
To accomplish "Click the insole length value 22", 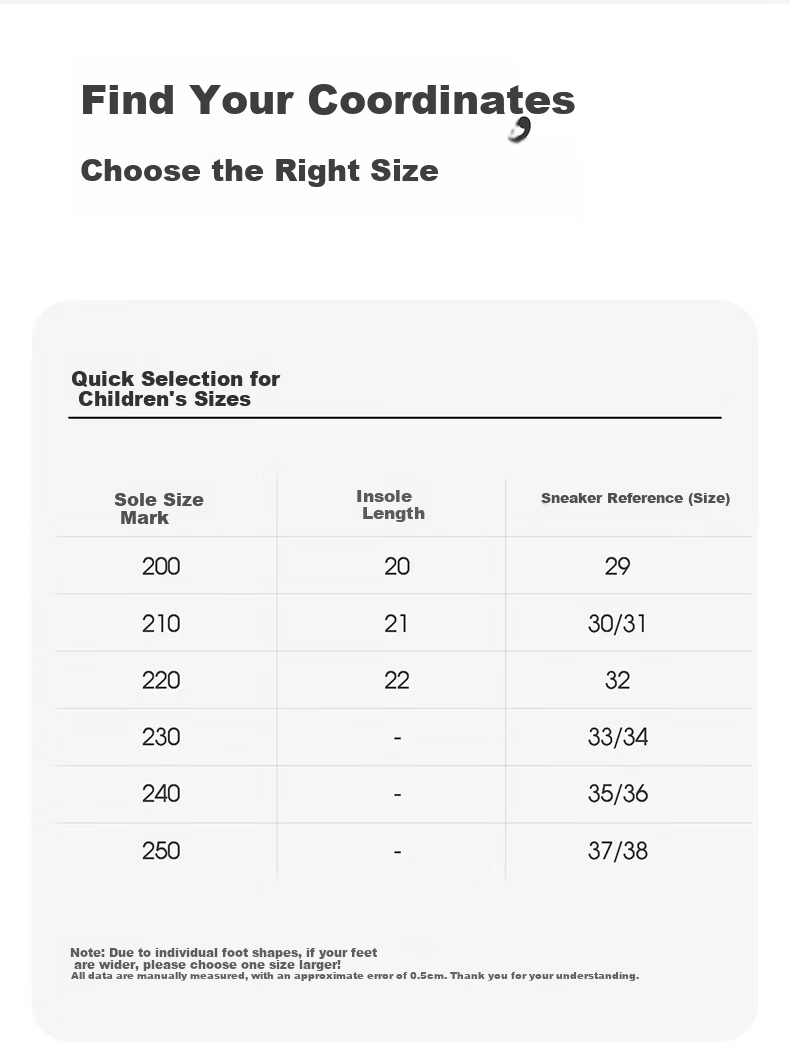I will point(397,680).
